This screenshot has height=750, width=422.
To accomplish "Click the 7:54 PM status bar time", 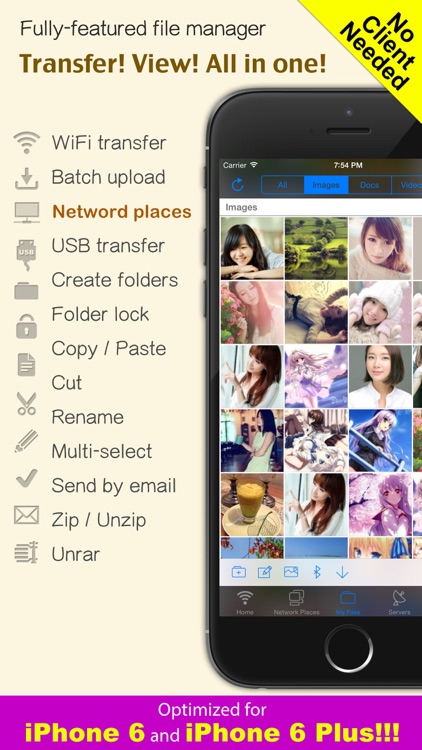I will [348, 165].
